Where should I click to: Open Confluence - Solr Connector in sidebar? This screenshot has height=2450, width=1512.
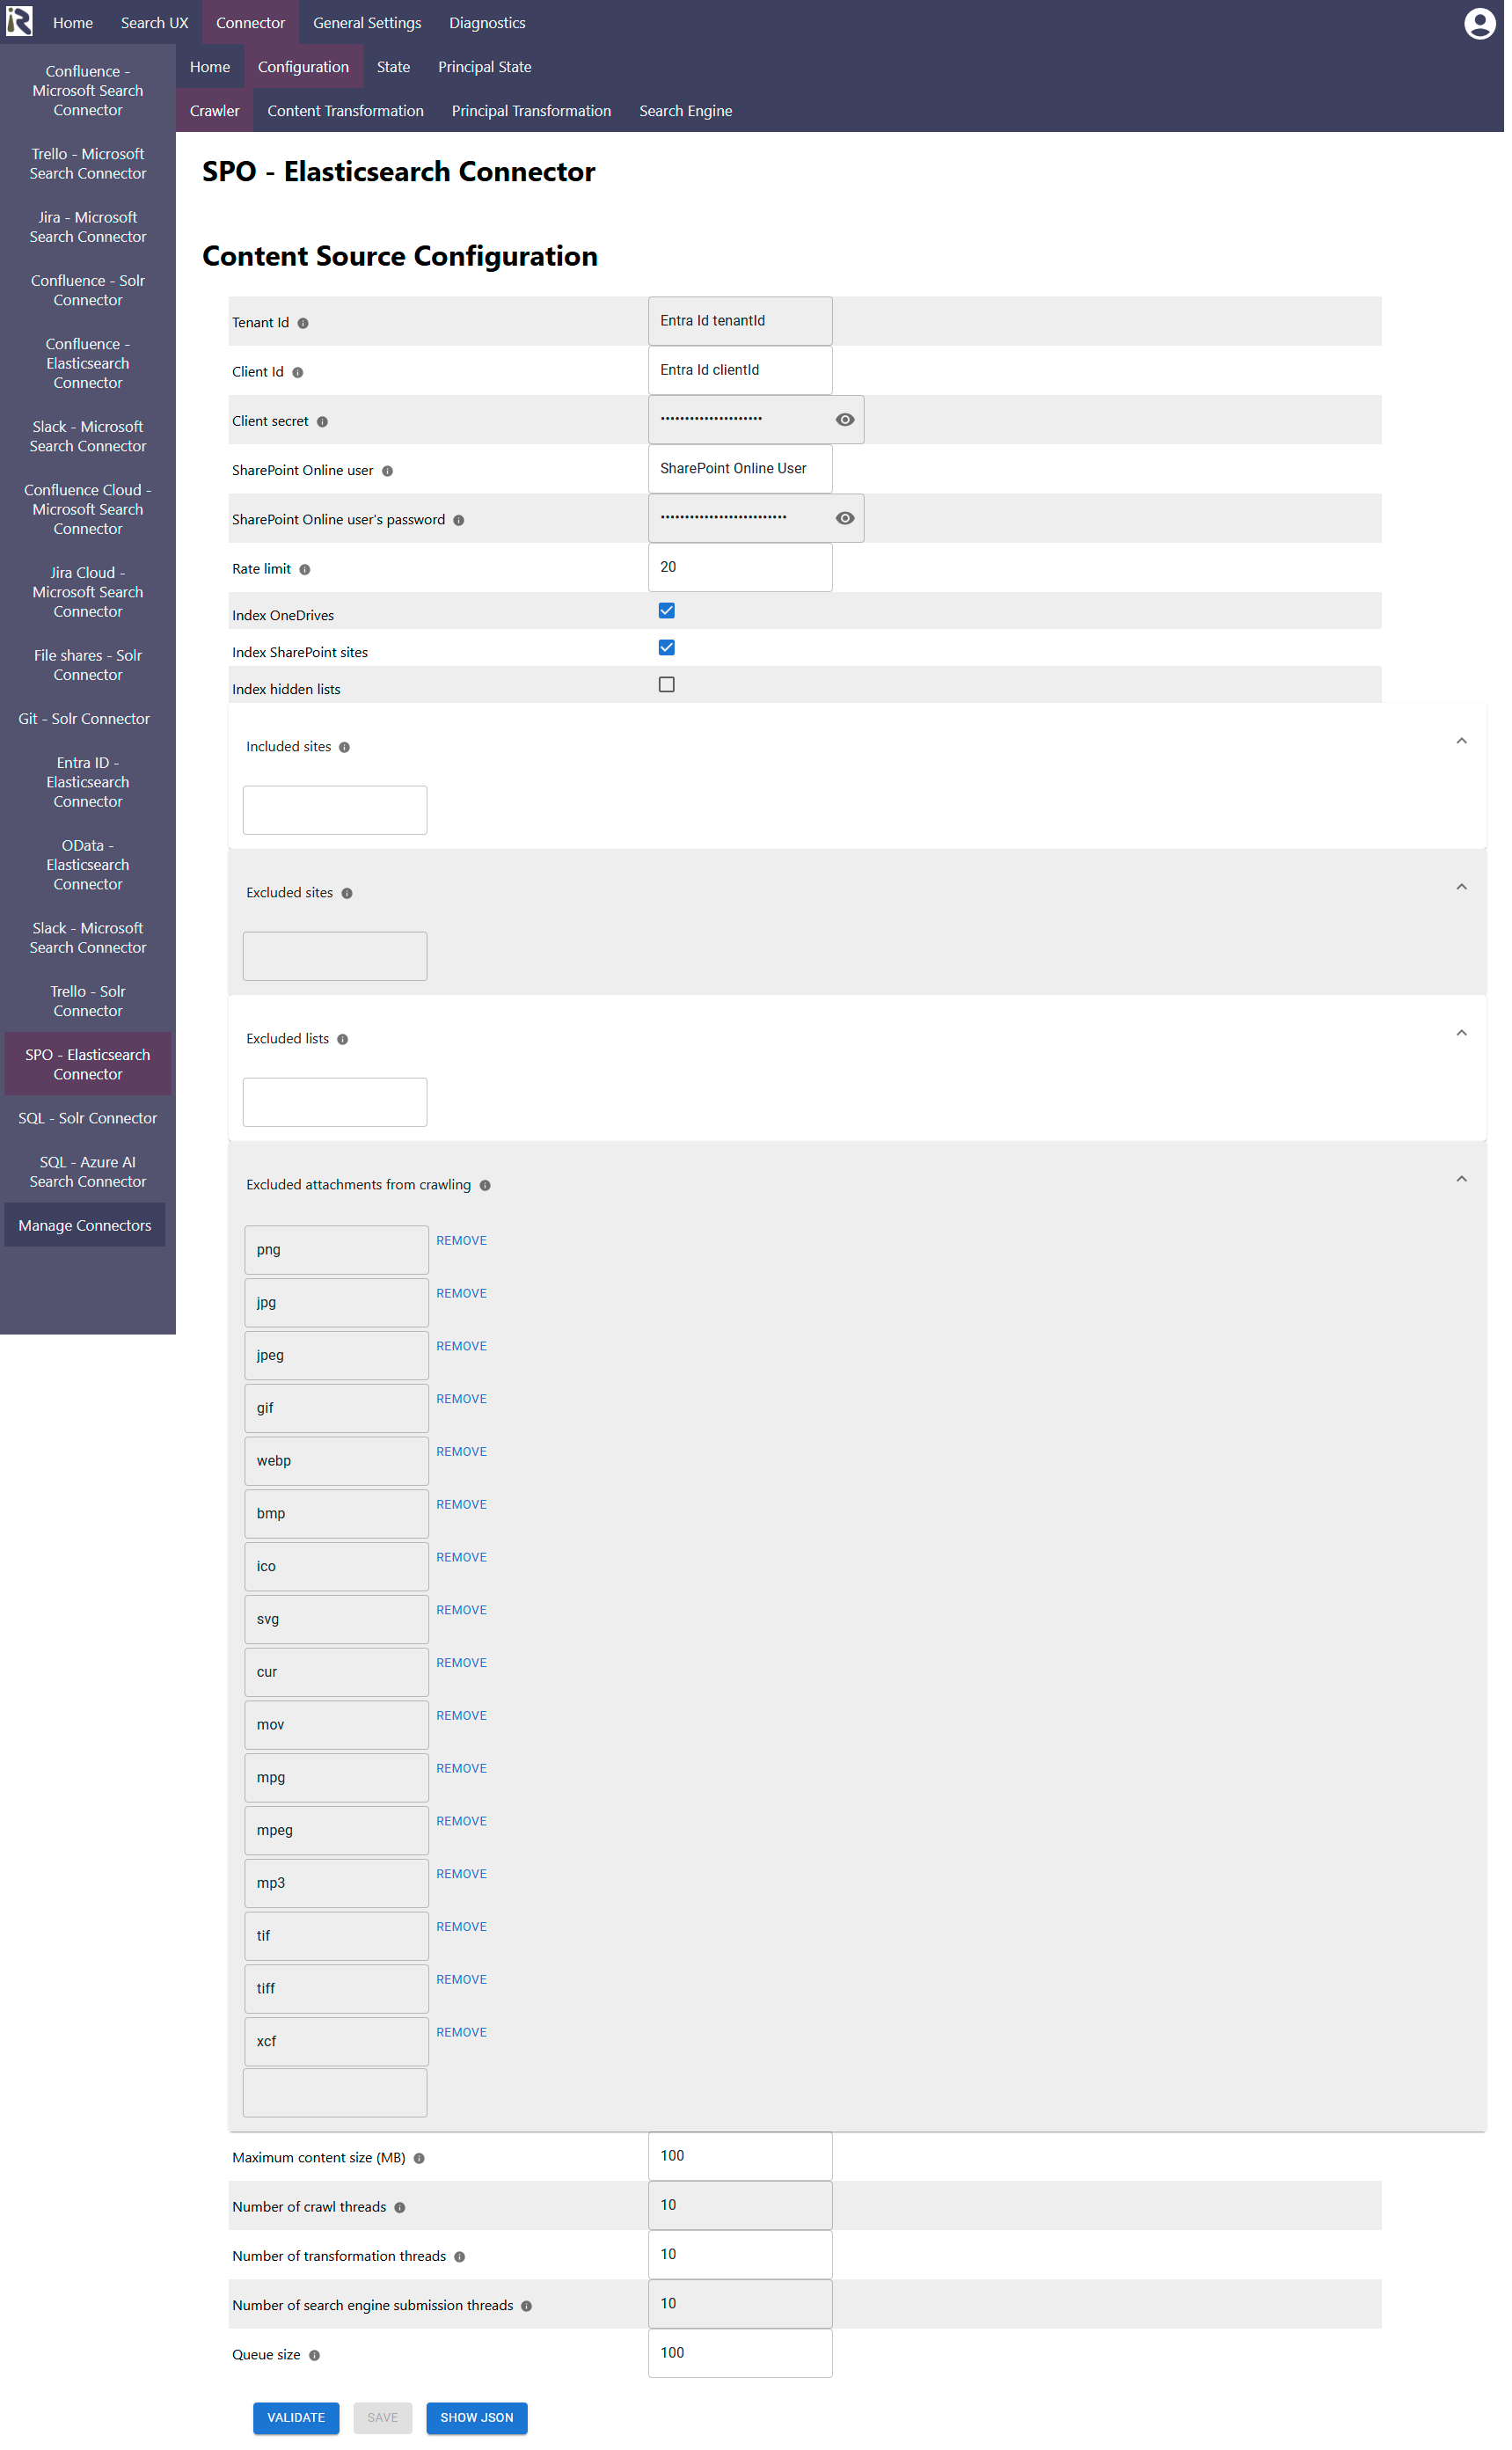click(88, 290)
